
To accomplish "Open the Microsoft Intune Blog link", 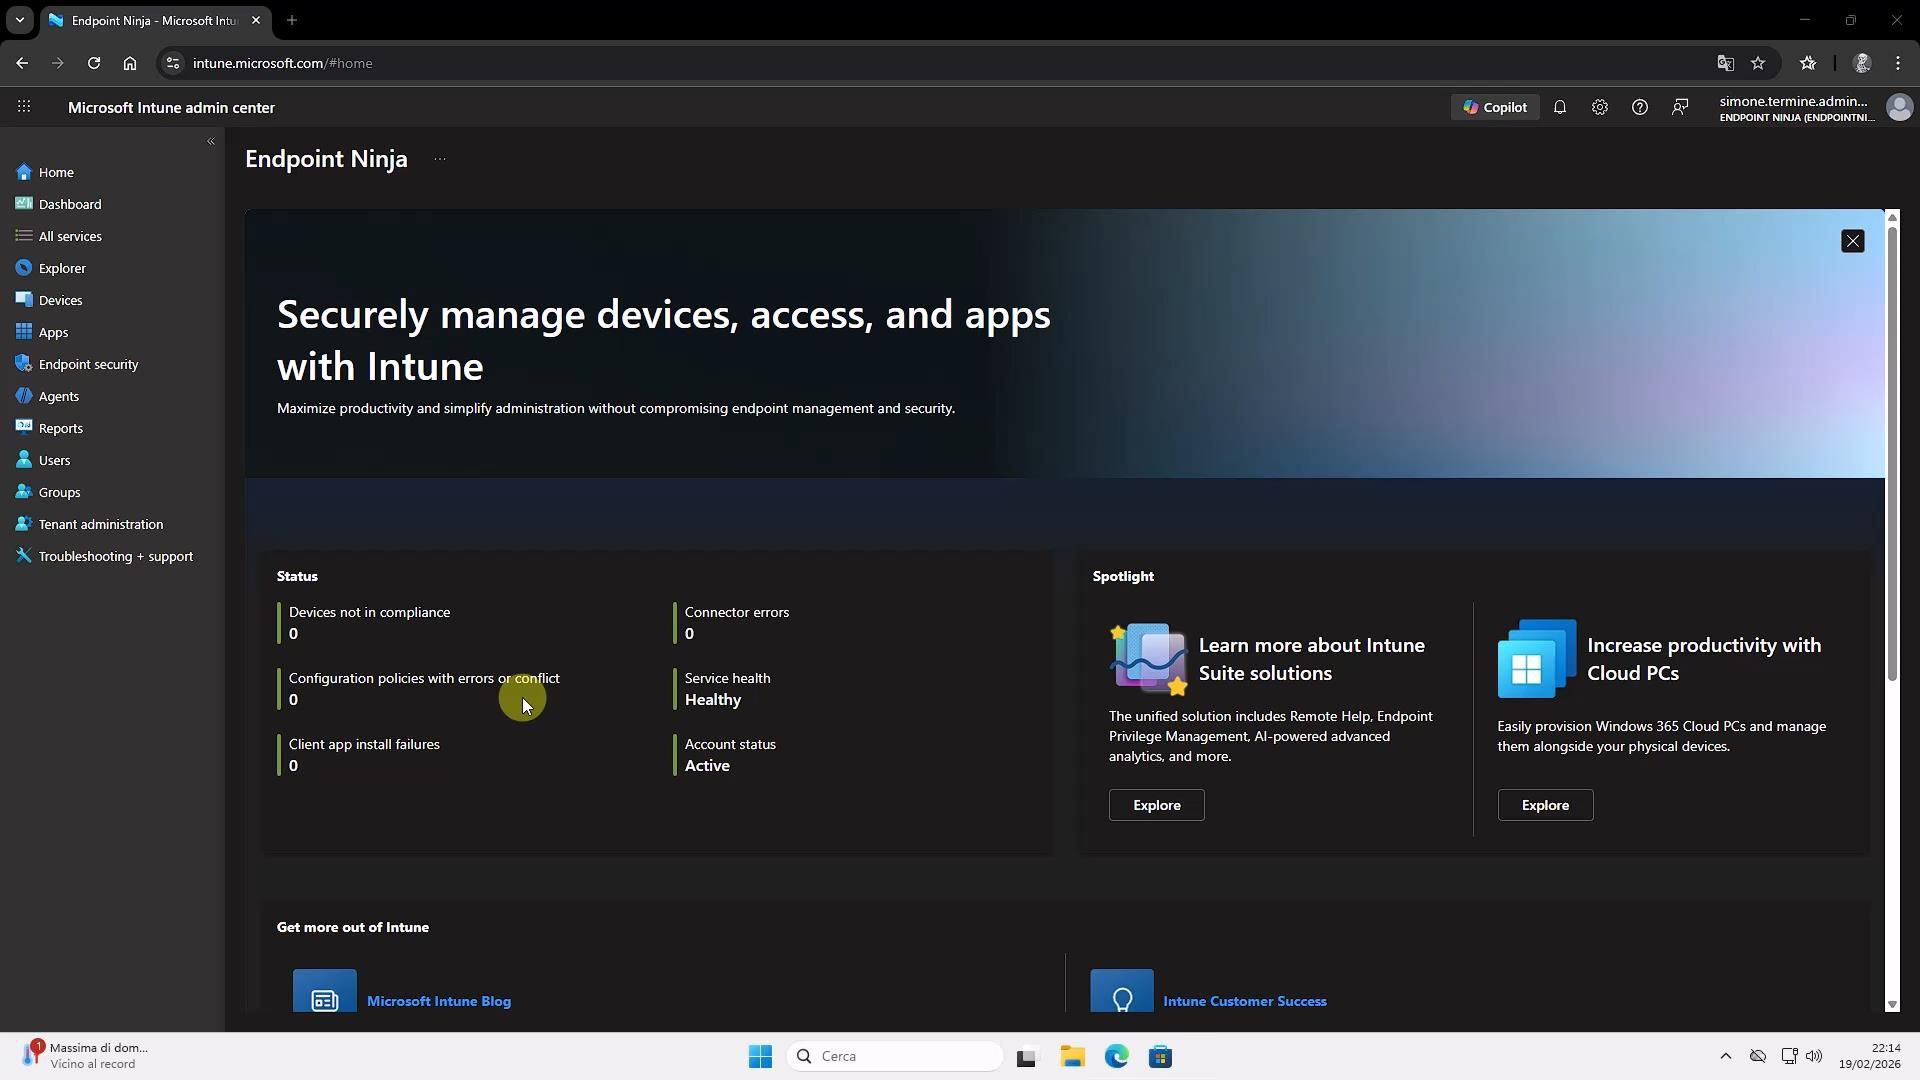I will coord(438,1001).
